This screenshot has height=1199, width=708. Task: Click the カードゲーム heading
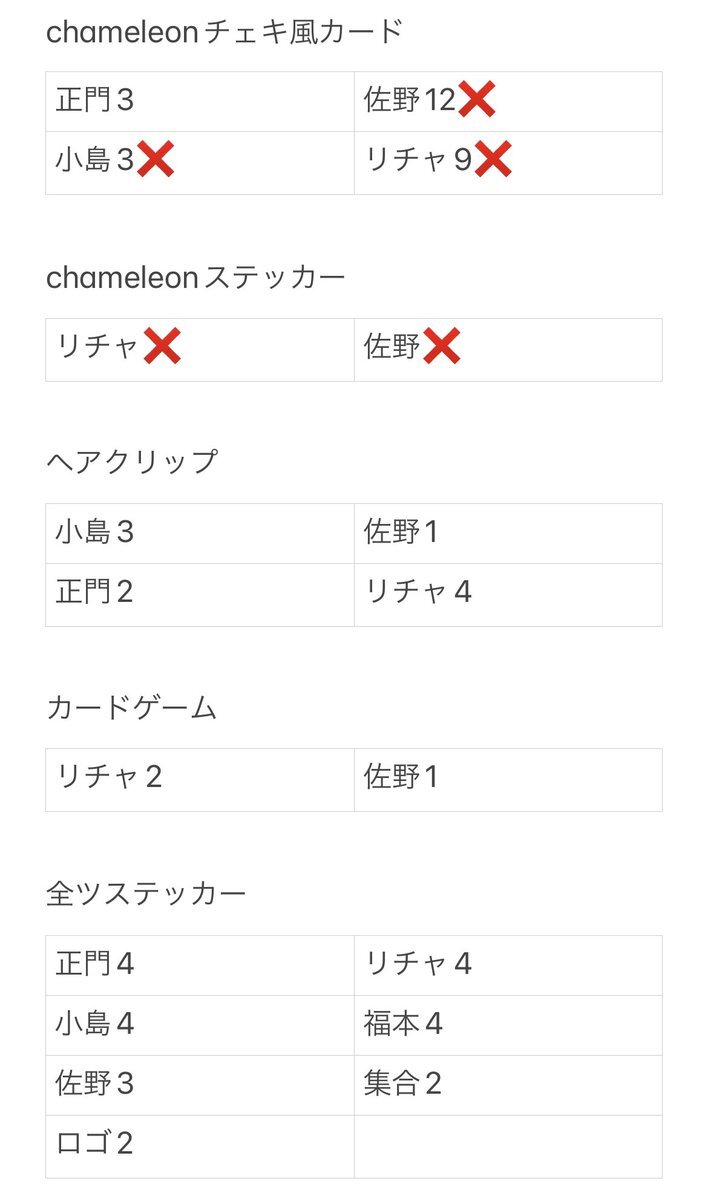[x=132, y=708]
